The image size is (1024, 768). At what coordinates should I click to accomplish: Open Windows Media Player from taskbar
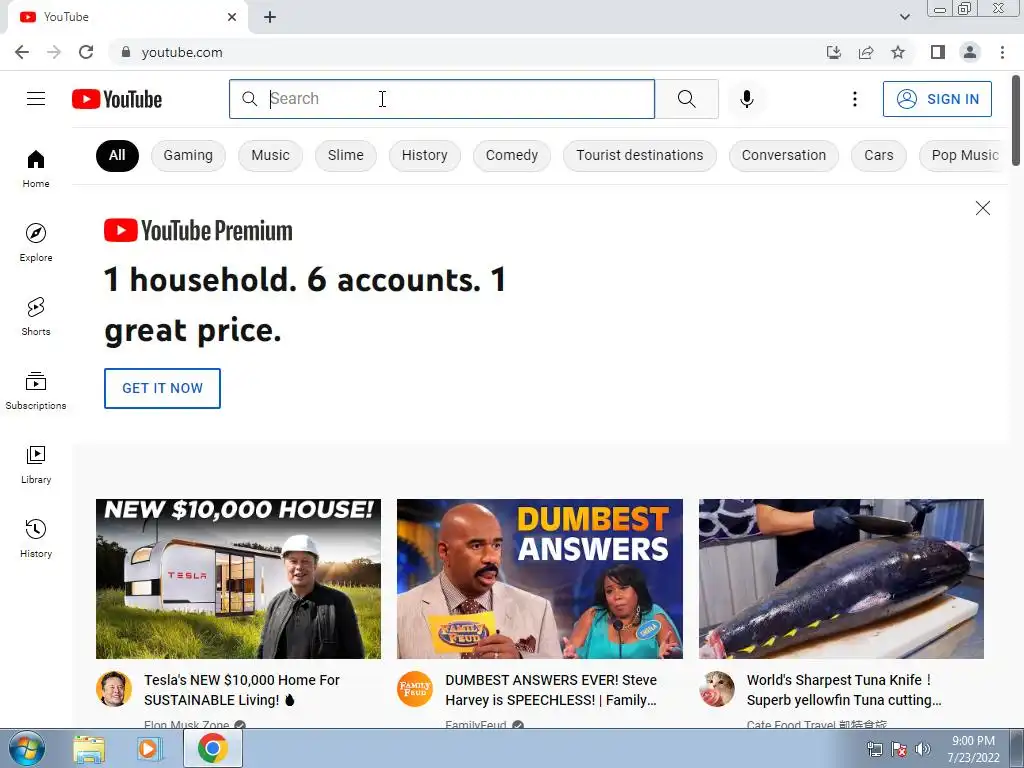click(x=149, y=748)
